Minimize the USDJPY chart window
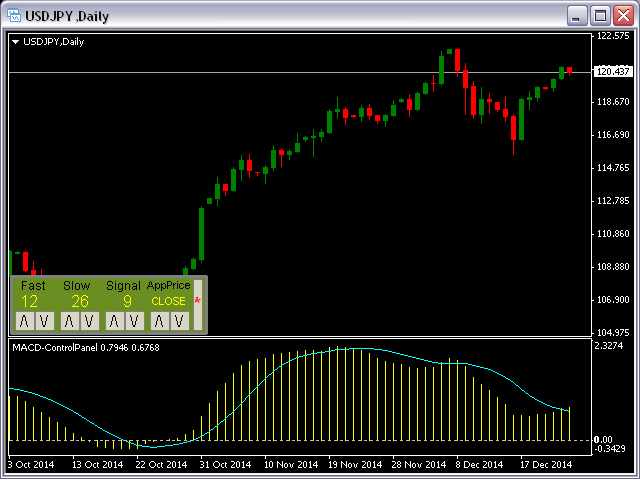Image resolution: width=640 pixels, height=480 pixels. [578, 15]
